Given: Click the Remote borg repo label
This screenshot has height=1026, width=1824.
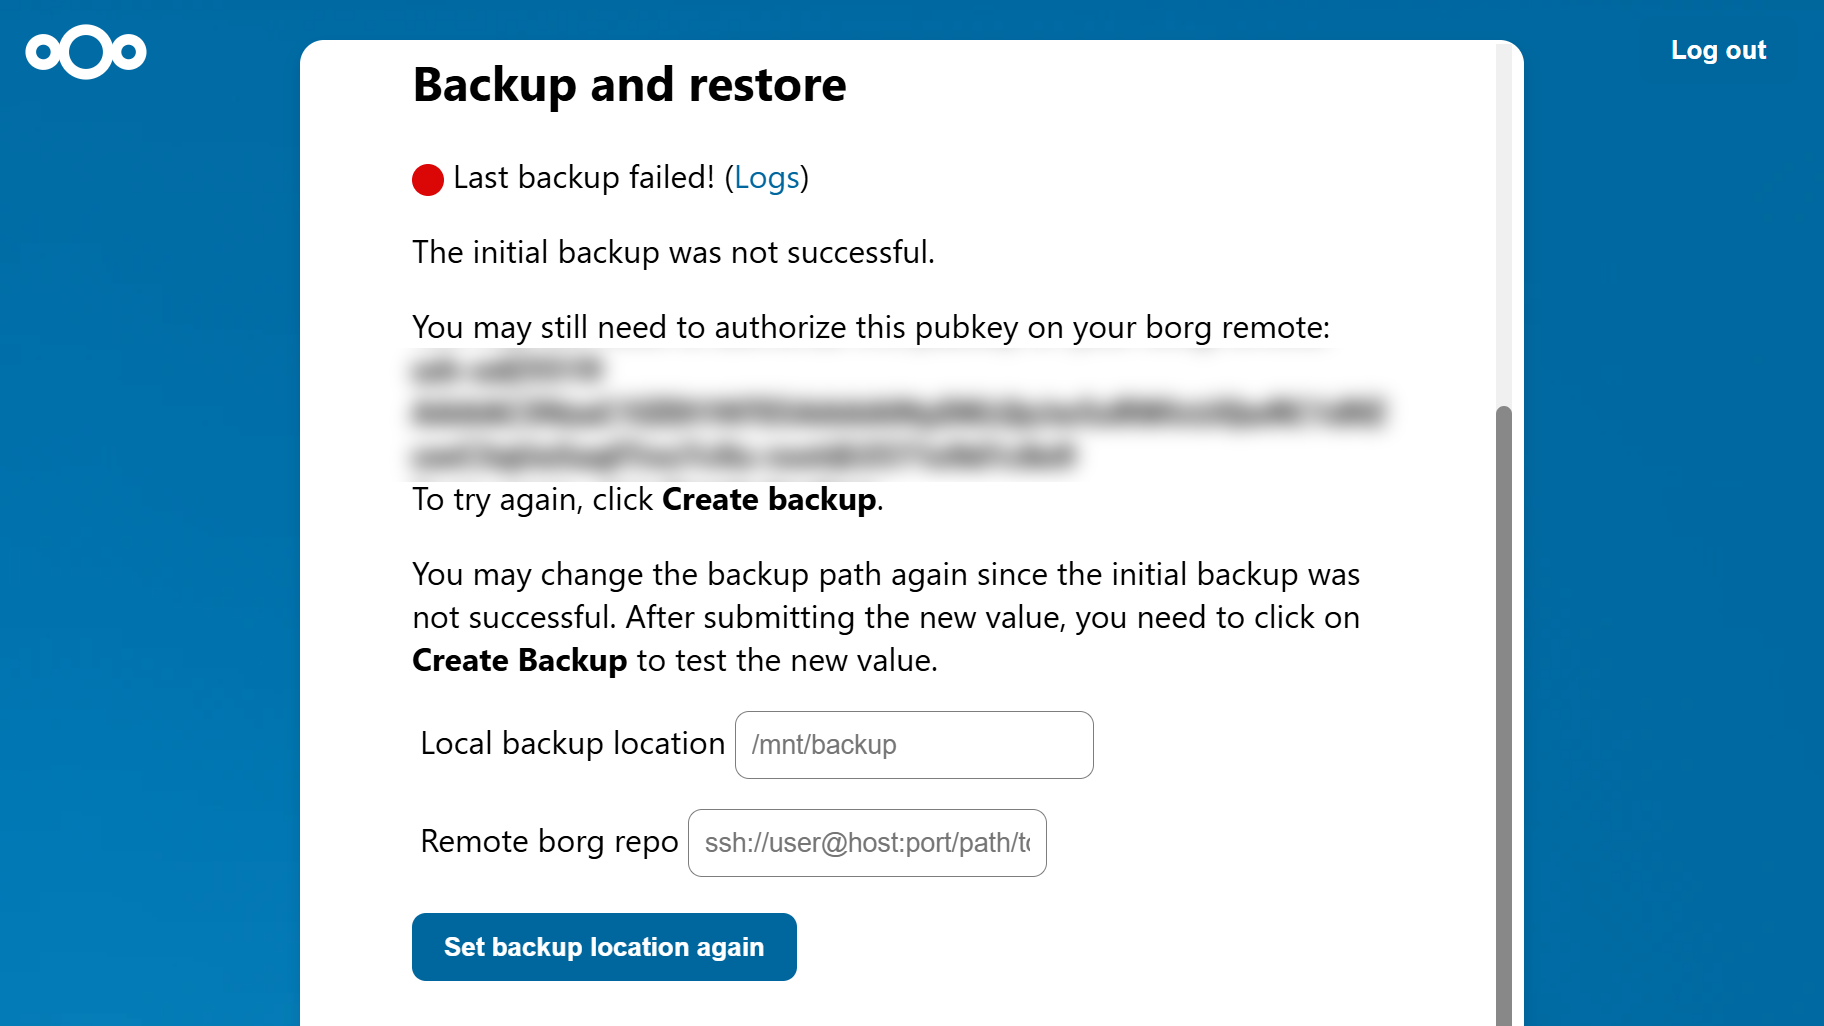Looking at the screenshot, I should [x=549, y=842].
